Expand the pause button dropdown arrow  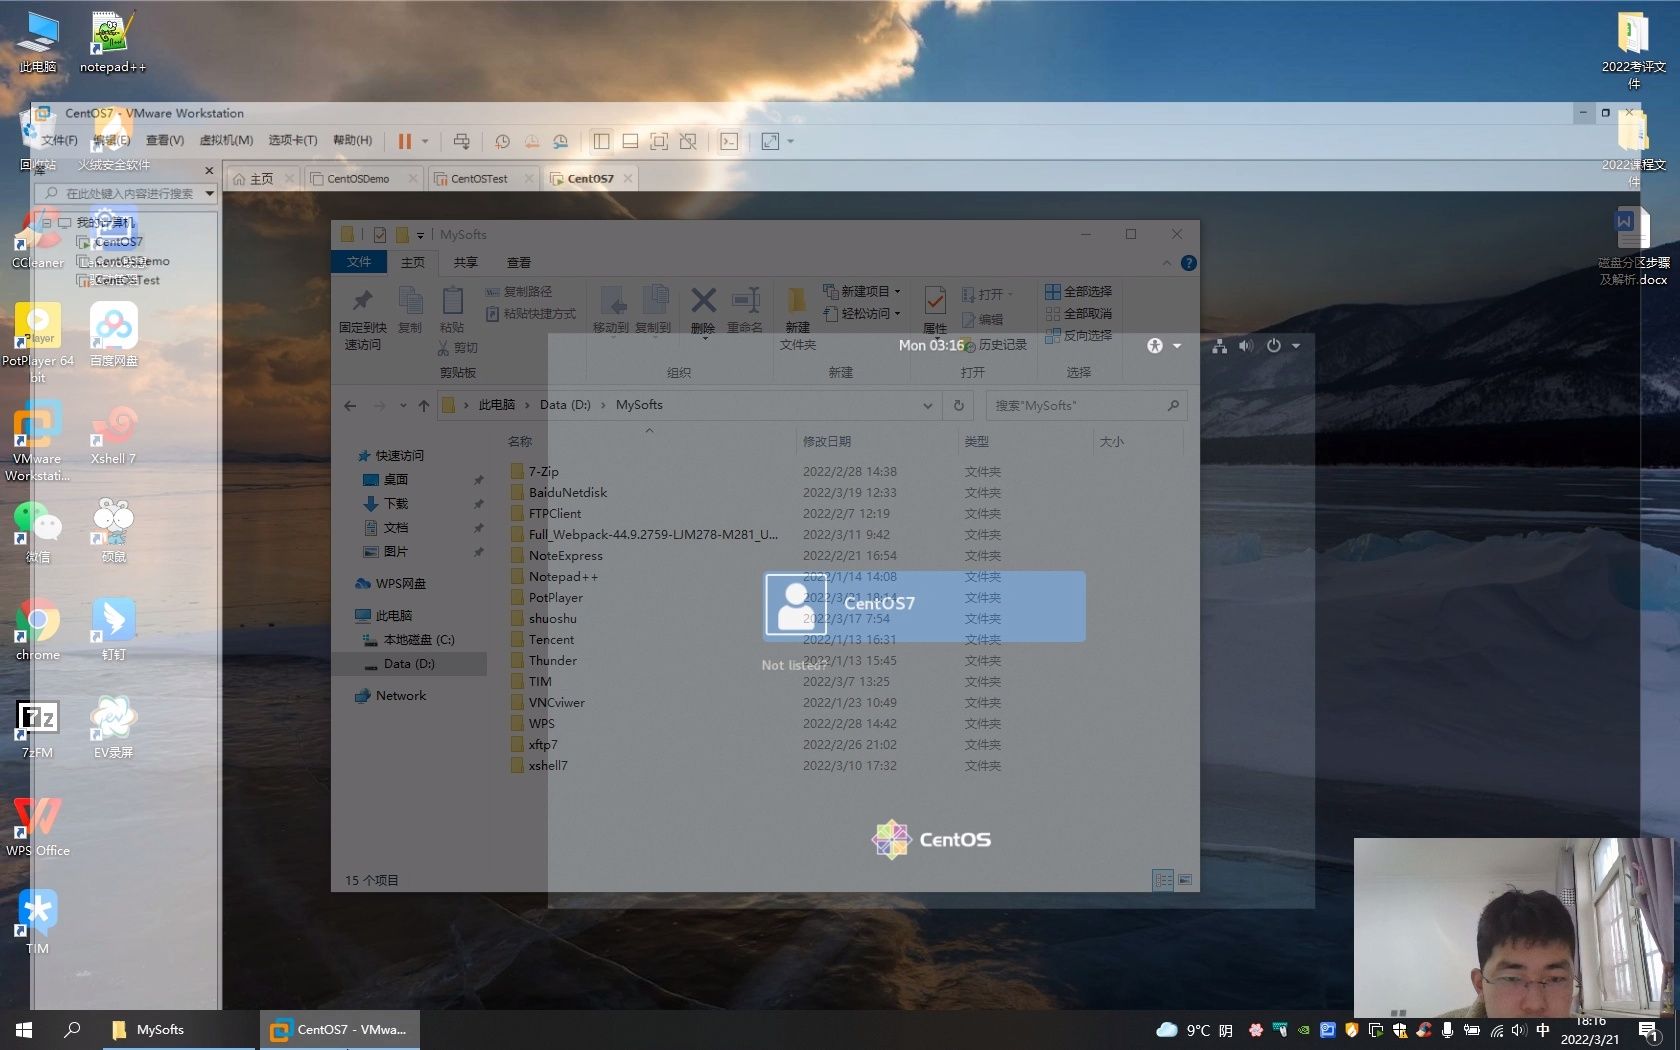click(425, 141)
